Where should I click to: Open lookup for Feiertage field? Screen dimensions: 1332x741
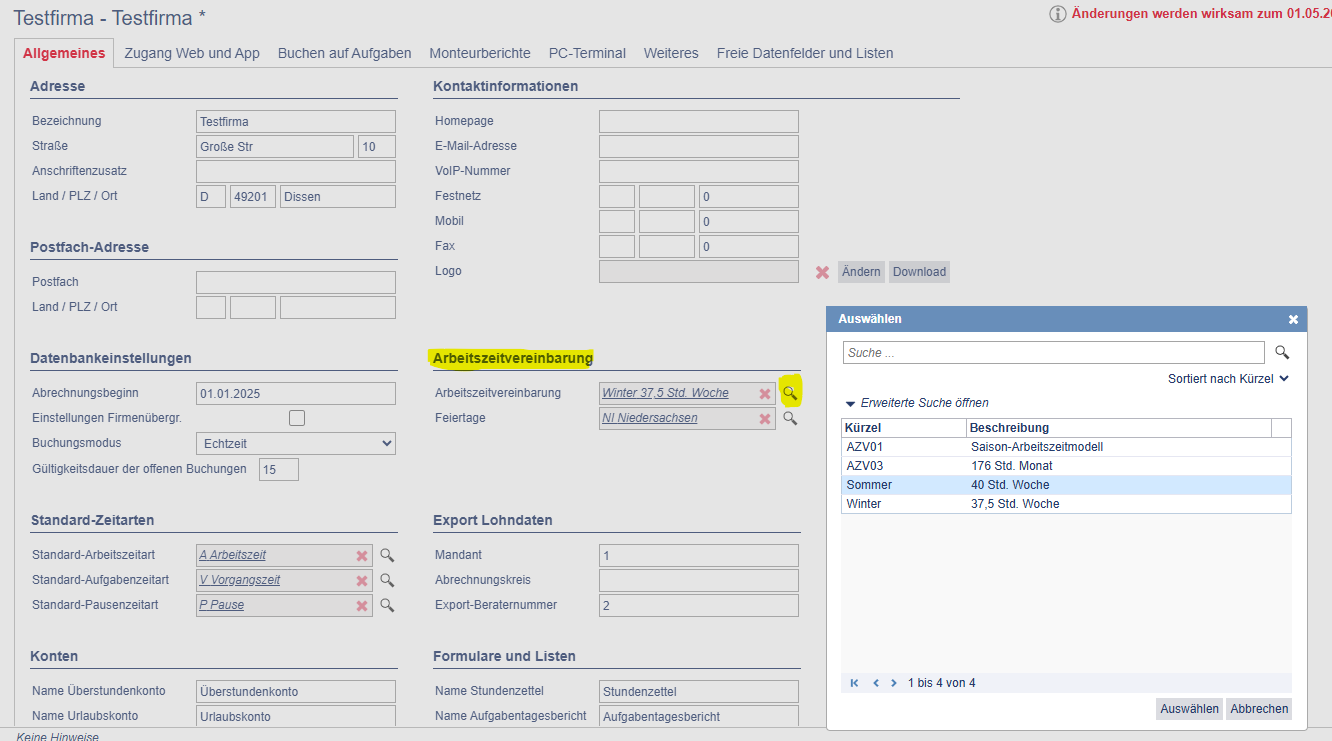click(790, 418)
